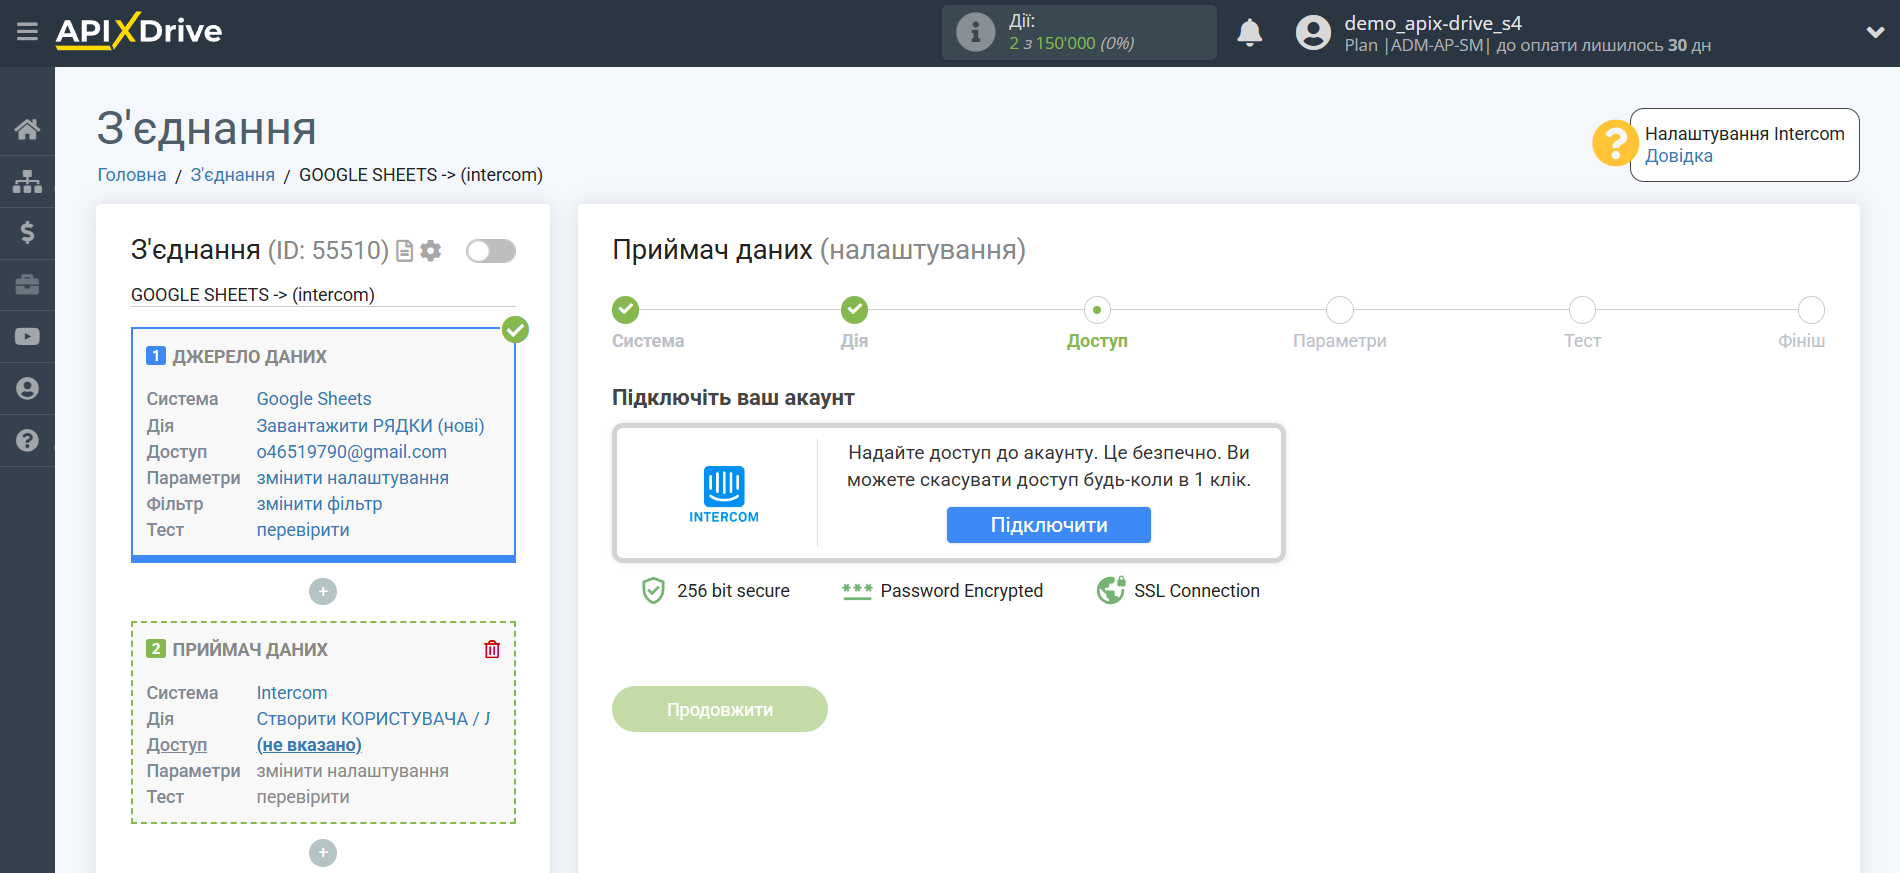Open the Довідка help link
Image resolution: width=1900 pixels, height=873 pixels.
click(x=1678, y=156)
